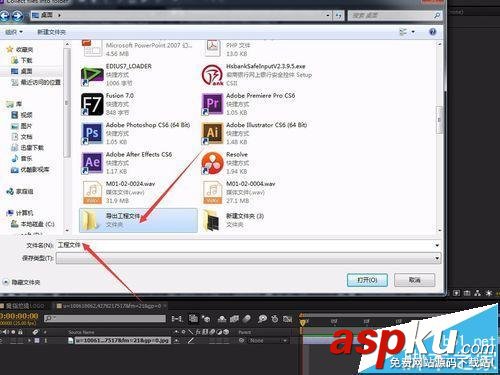Screen dimensions: 500x375
Task: Open After Effects composition mini-flowchart icon
Action: (x=177, y=319)
